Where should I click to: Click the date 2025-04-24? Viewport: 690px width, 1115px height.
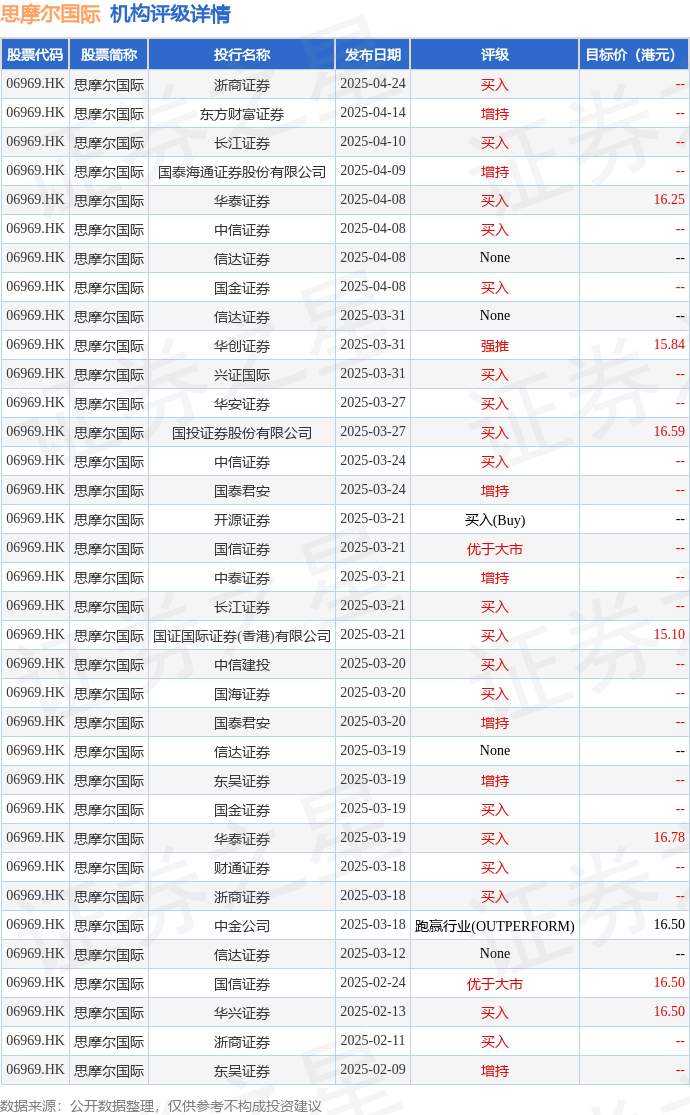[x=373, y=84]
